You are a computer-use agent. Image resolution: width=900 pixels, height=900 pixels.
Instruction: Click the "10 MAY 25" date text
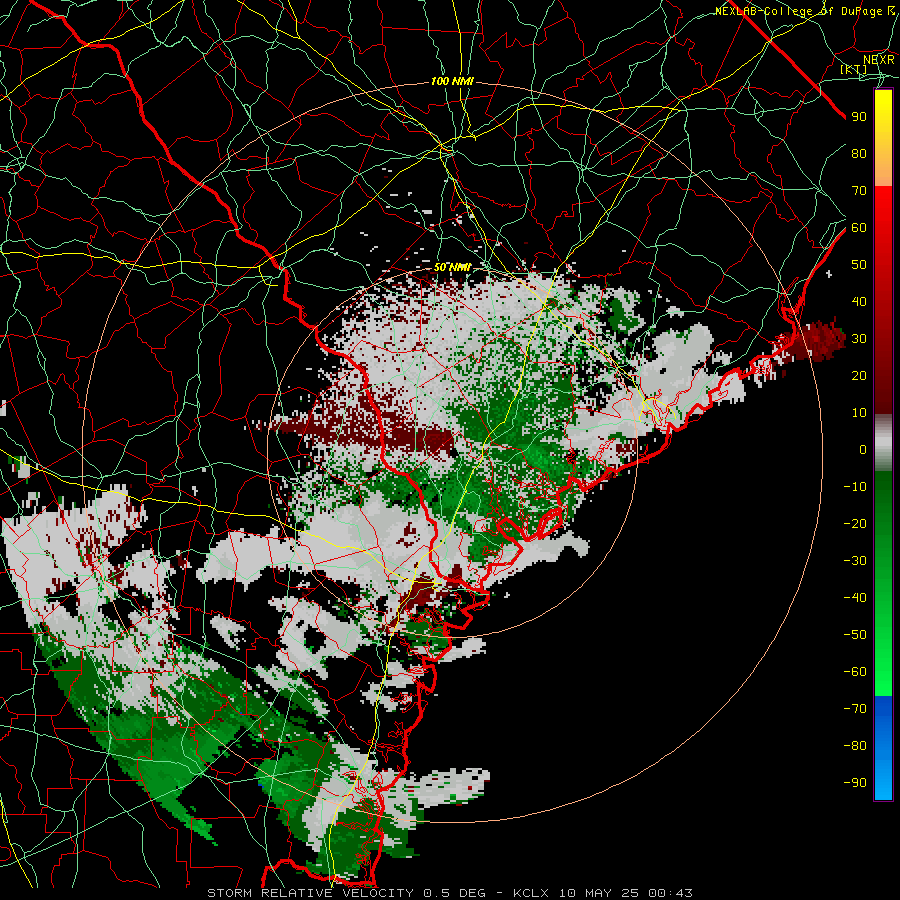point(599,893)
